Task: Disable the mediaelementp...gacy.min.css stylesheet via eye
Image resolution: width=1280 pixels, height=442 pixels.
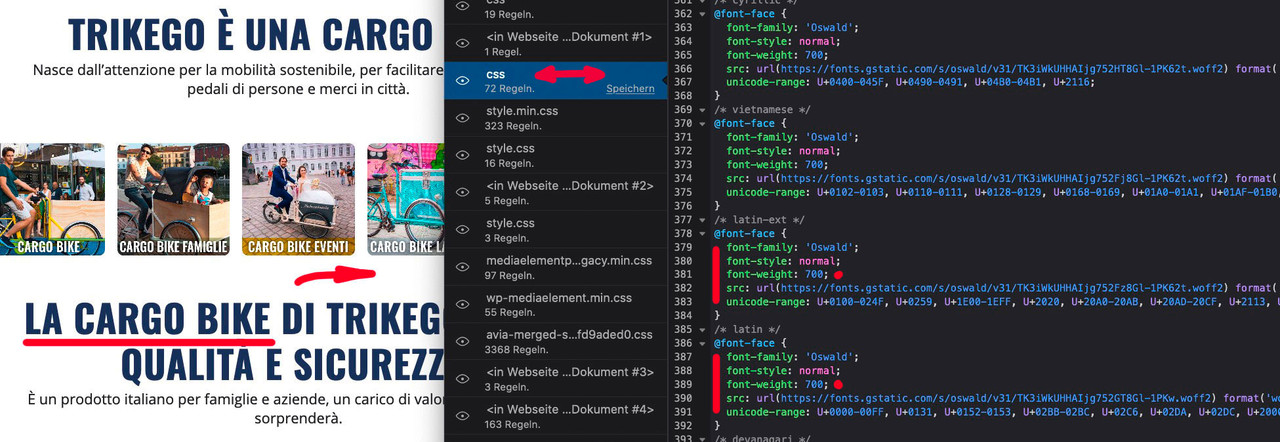Action: pos(462,267)
